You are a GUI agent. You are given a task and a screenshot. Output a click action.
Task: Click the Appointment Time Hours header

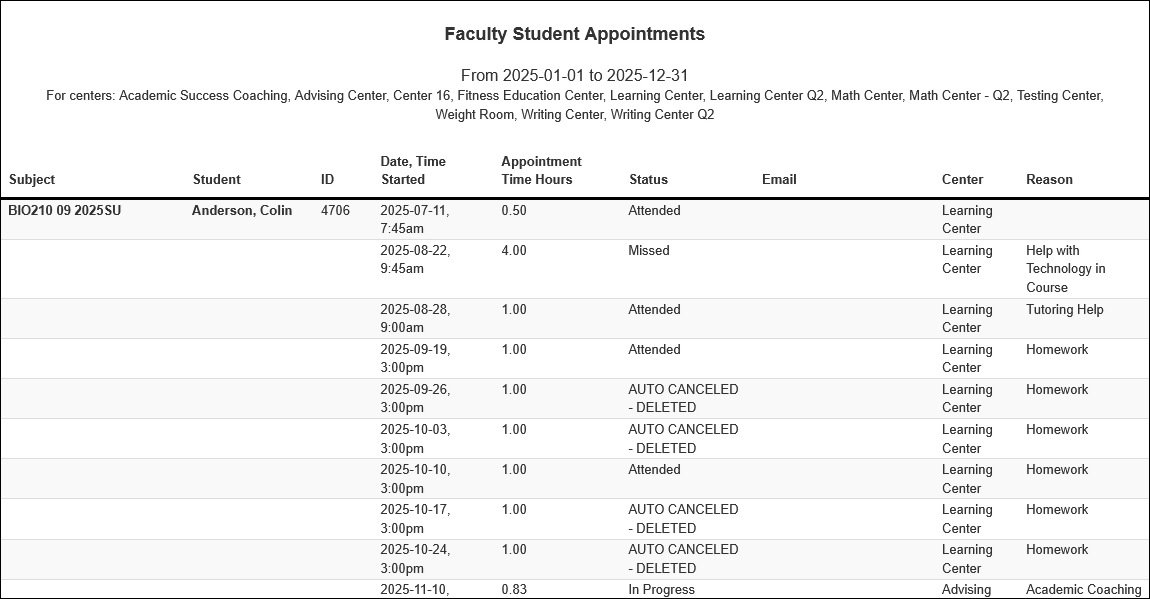point(541,171)
